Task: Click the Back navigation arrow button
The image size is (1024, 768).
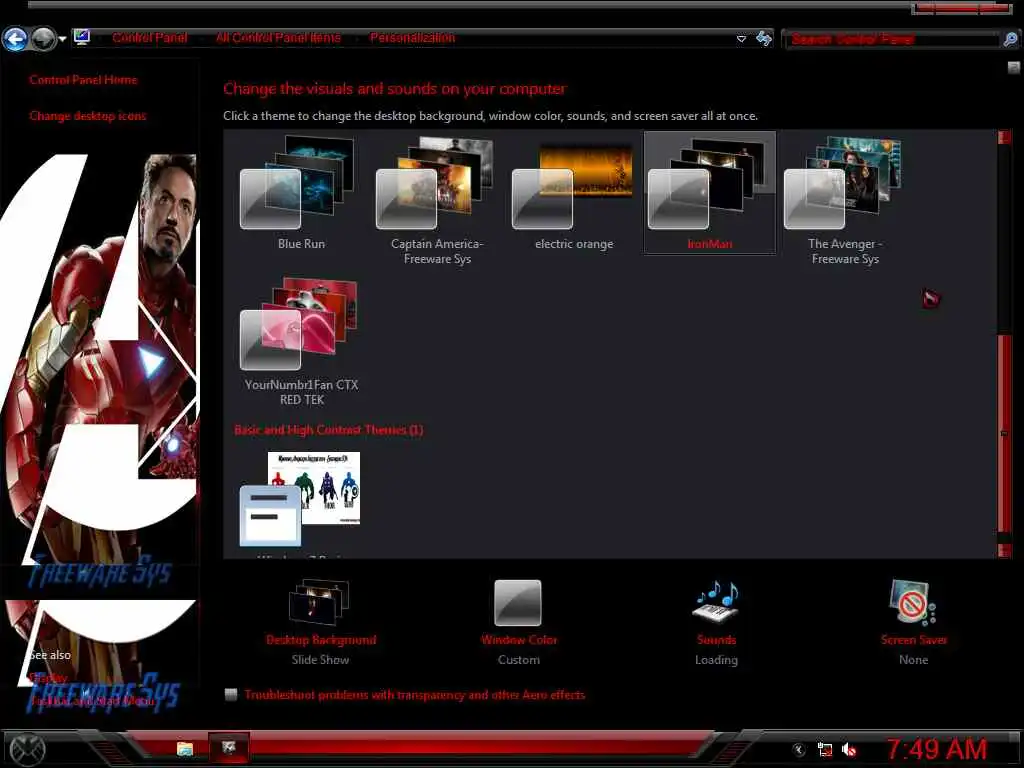Action: tap(14, 39)
